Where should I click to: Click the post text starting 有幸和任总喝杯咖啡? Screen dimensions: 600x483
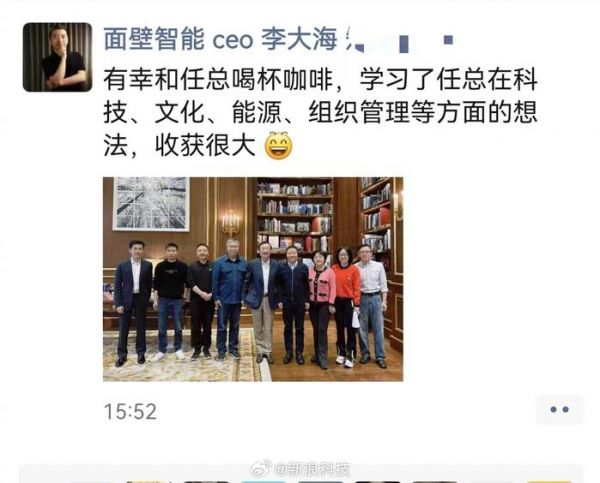(x=321, y=113)
